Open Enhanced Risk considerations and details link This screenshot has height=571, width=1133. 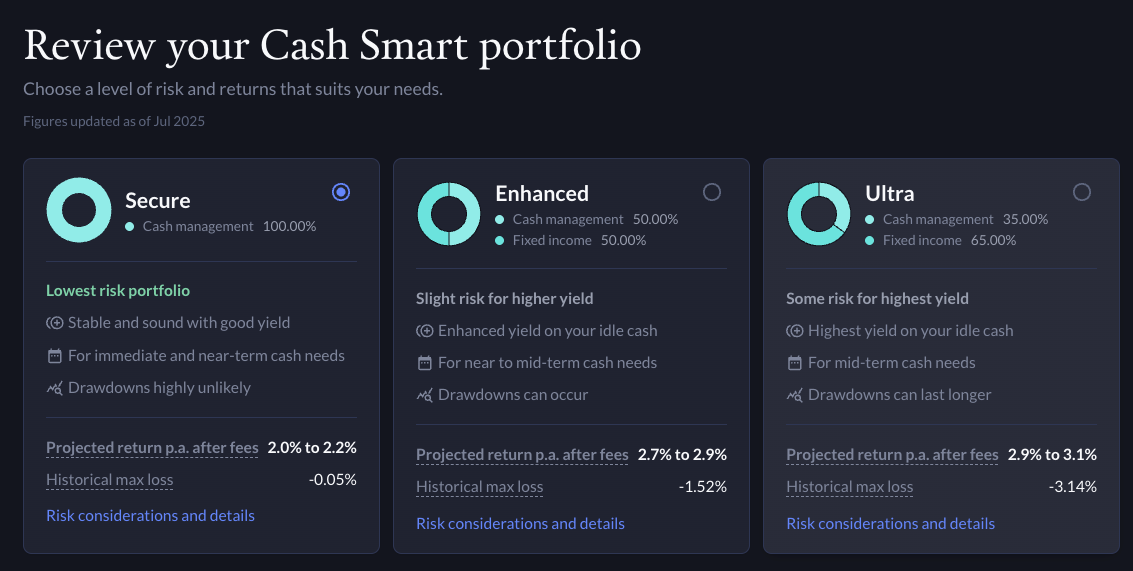point(520,524)
